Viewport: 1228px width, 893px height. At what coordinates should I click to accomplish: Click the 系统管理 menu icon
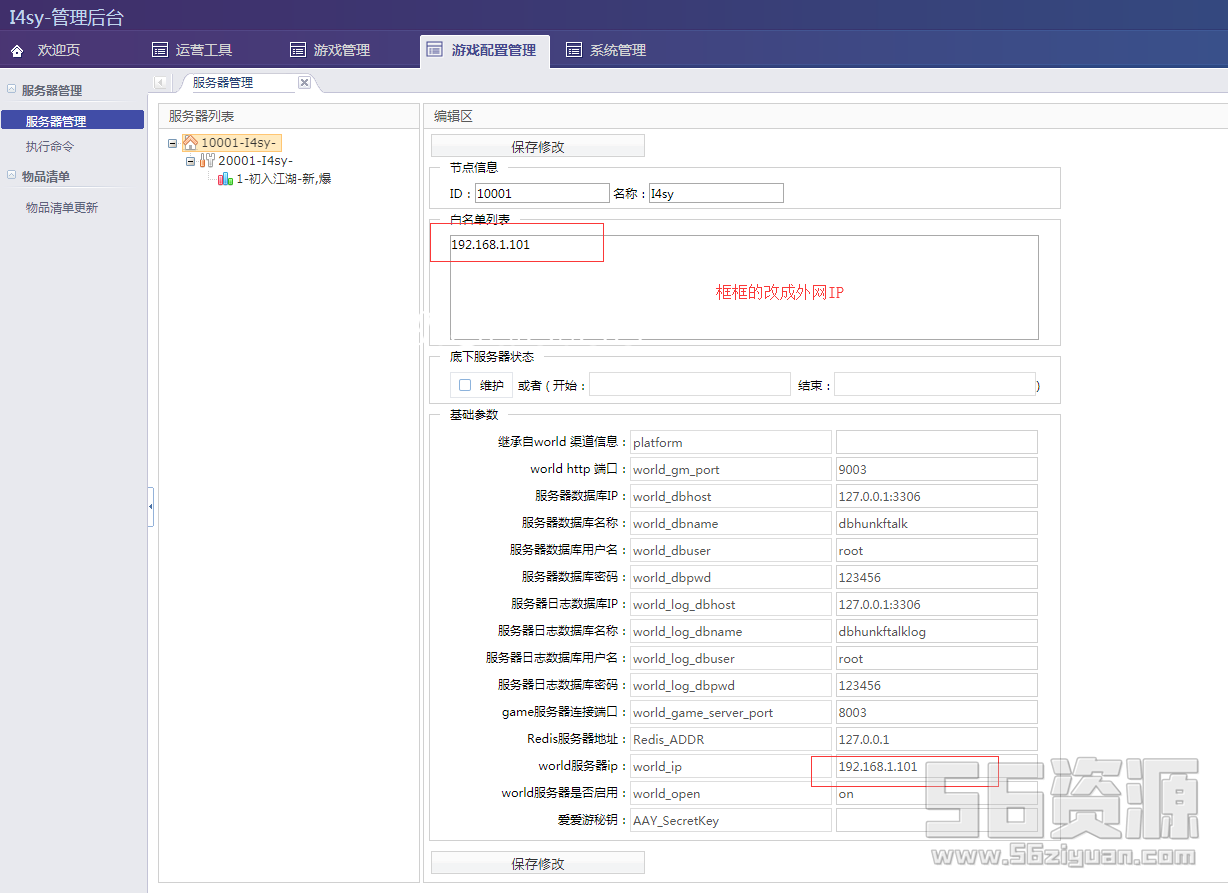pos(574,50)
